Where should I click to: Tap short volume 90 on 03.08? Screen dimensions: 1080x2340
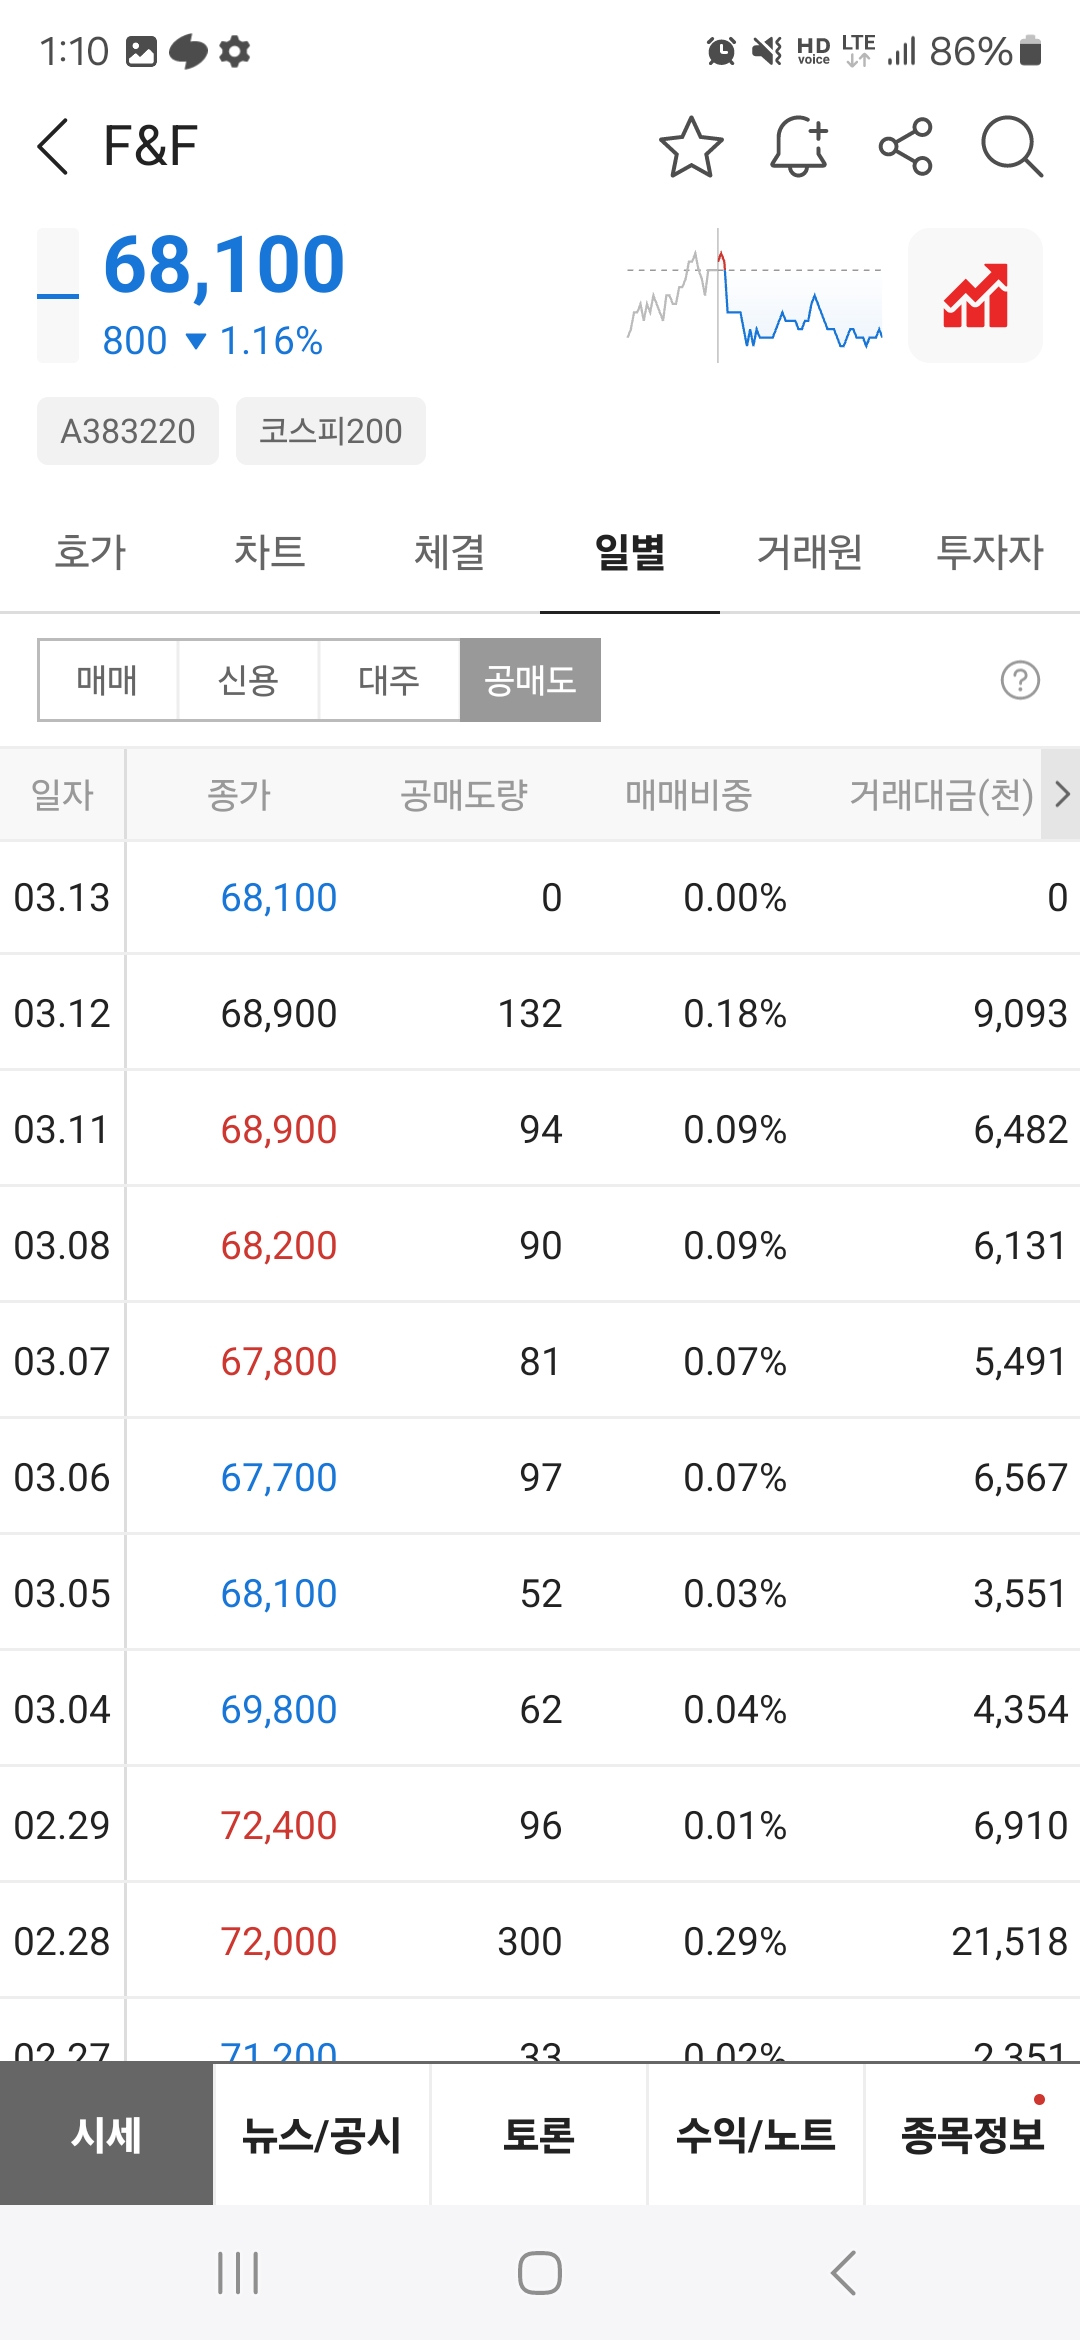[x=541, y=1245]
